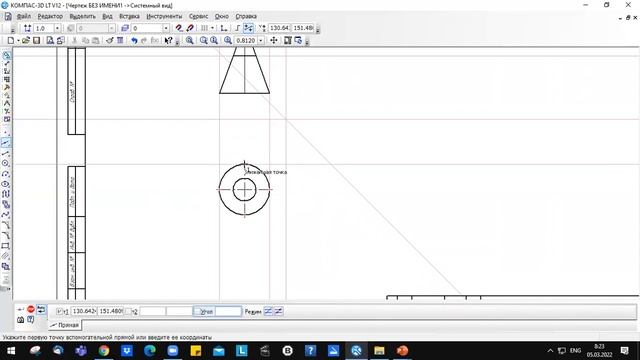Expand New document arrow dropdown
The height and width of the screenshot is (360, 640).
pyautogui.click(x=18, y=40)
